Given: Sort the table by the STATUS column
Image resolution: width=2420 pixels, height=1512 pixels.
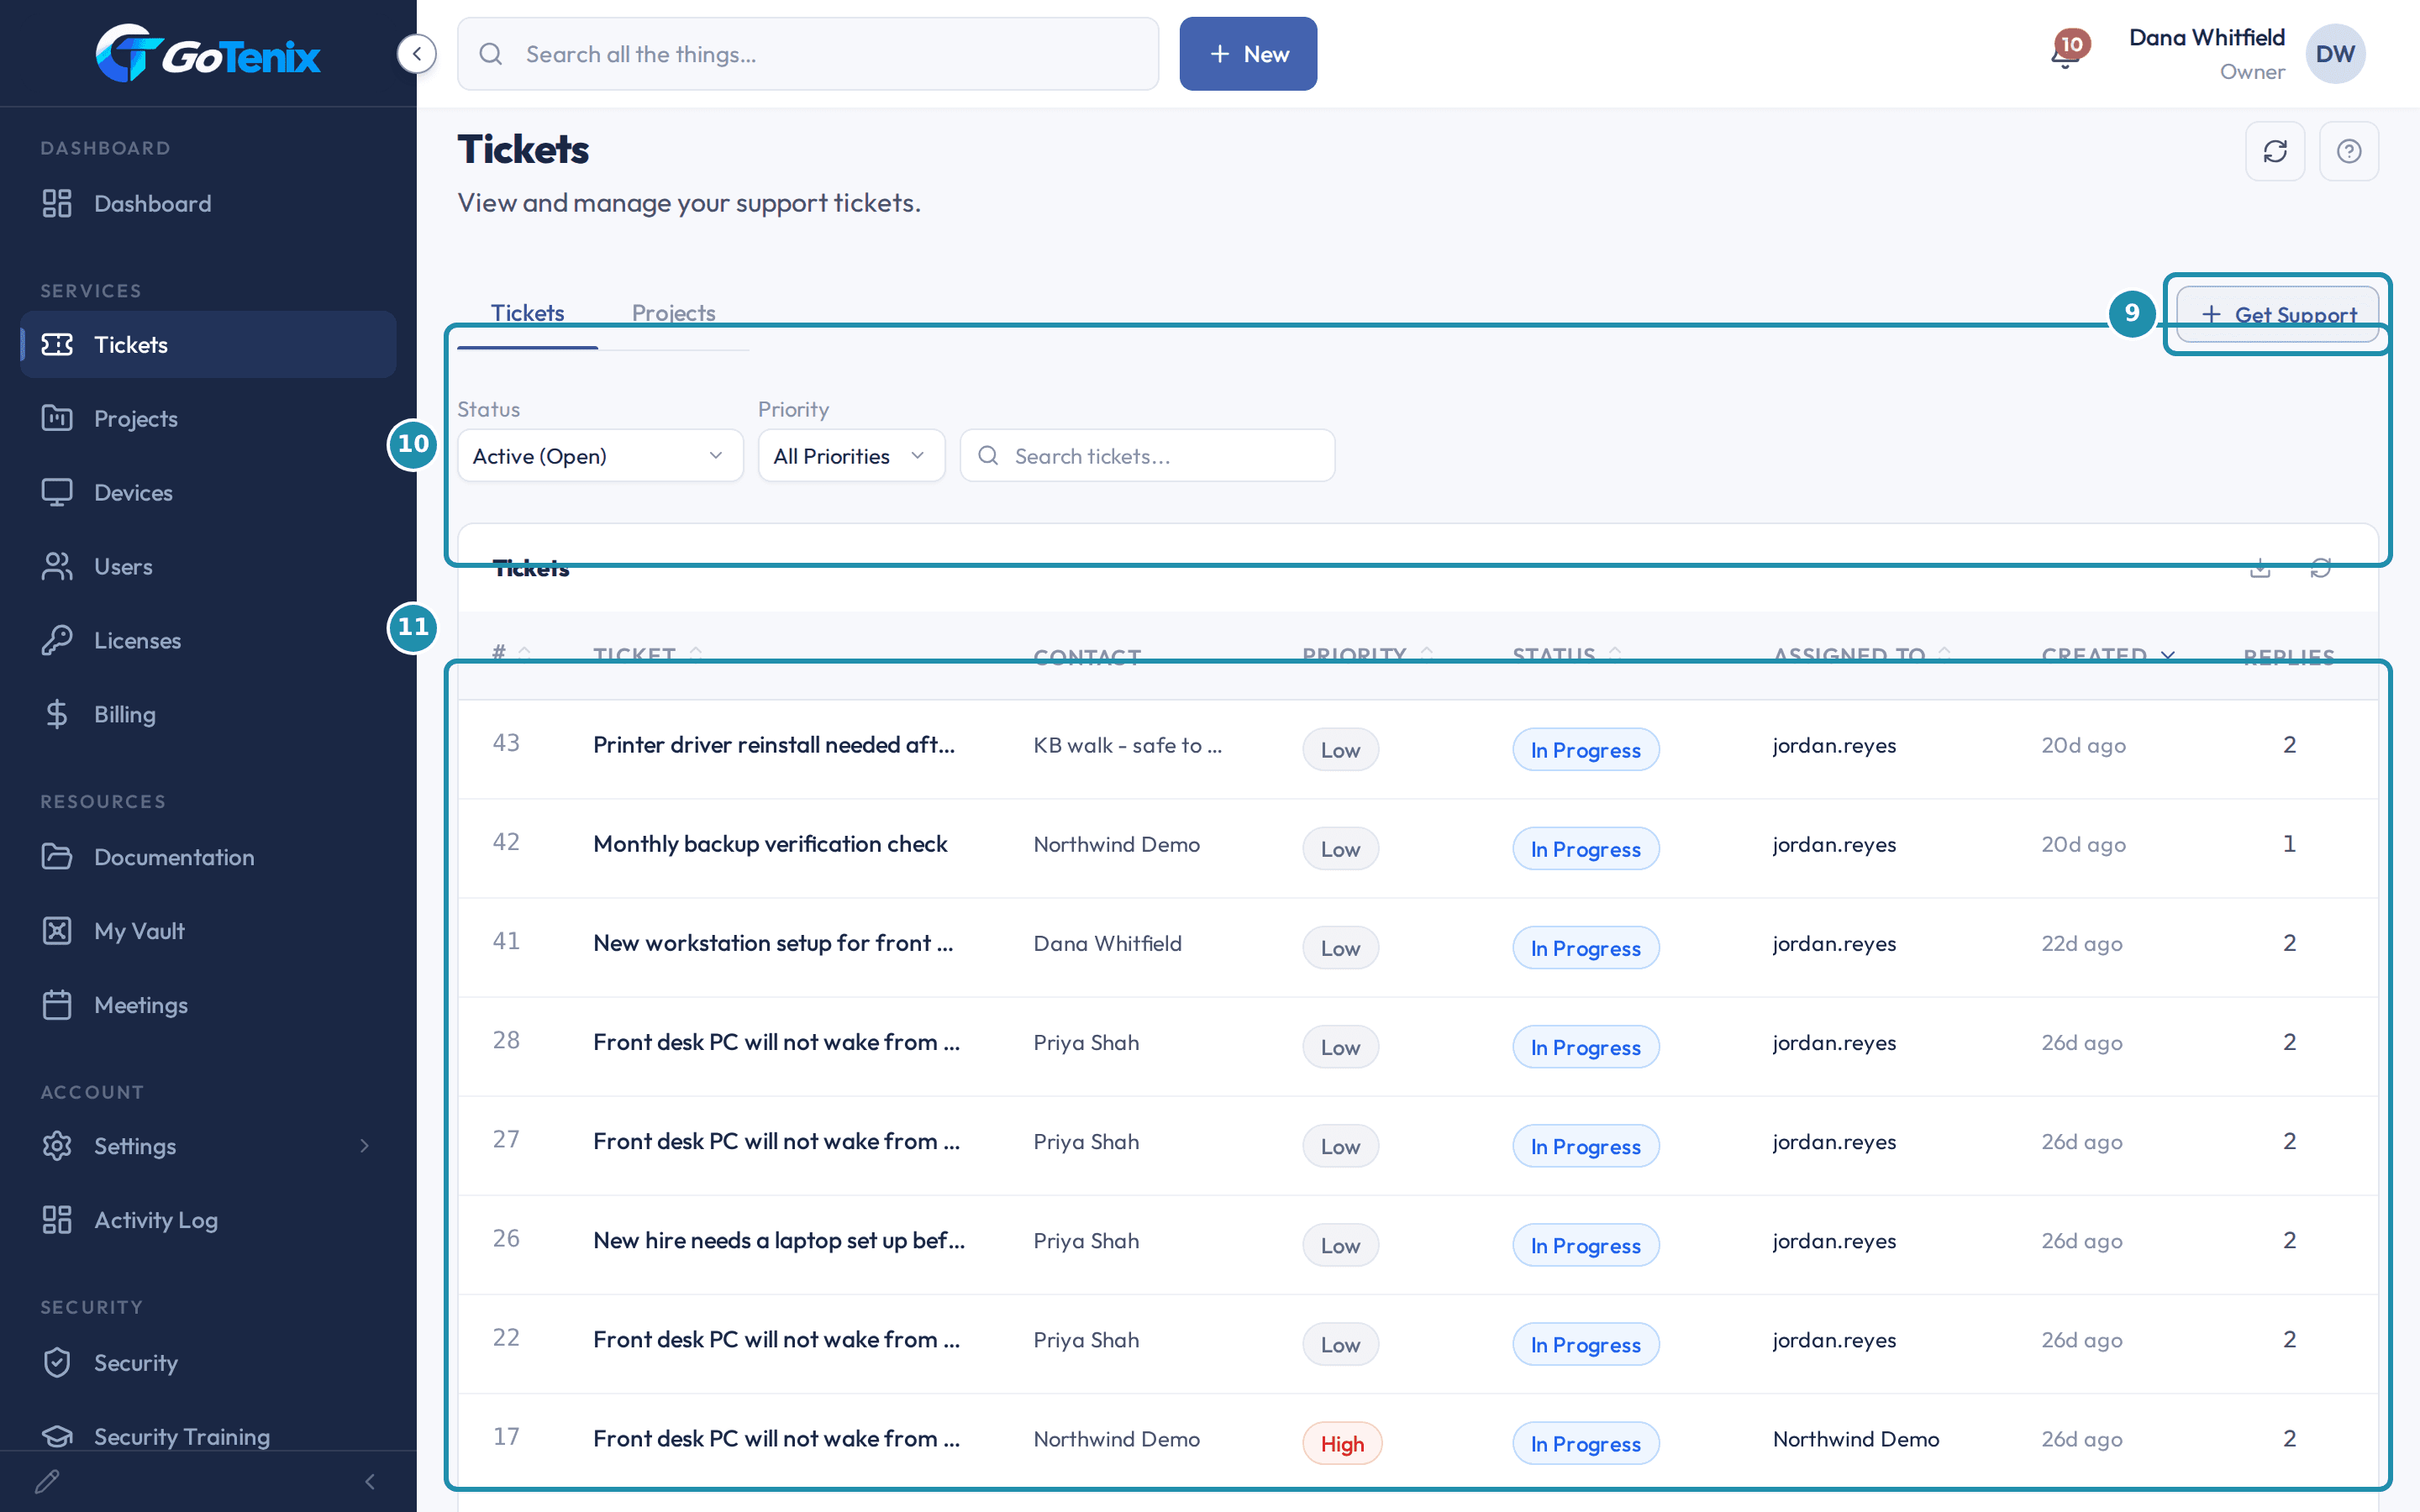Looking at the screenshot, I should [1566, 655].
